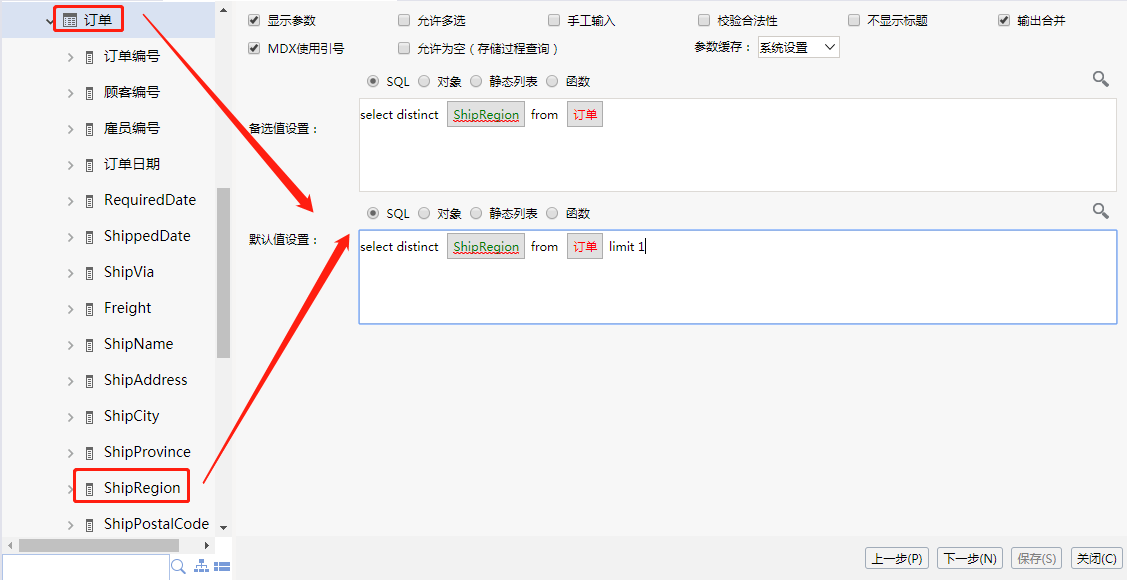The width and height of the screenshot is (1127, 580).
Task: Select 对象 radio for 默认值设置
Action: point(424,213)
